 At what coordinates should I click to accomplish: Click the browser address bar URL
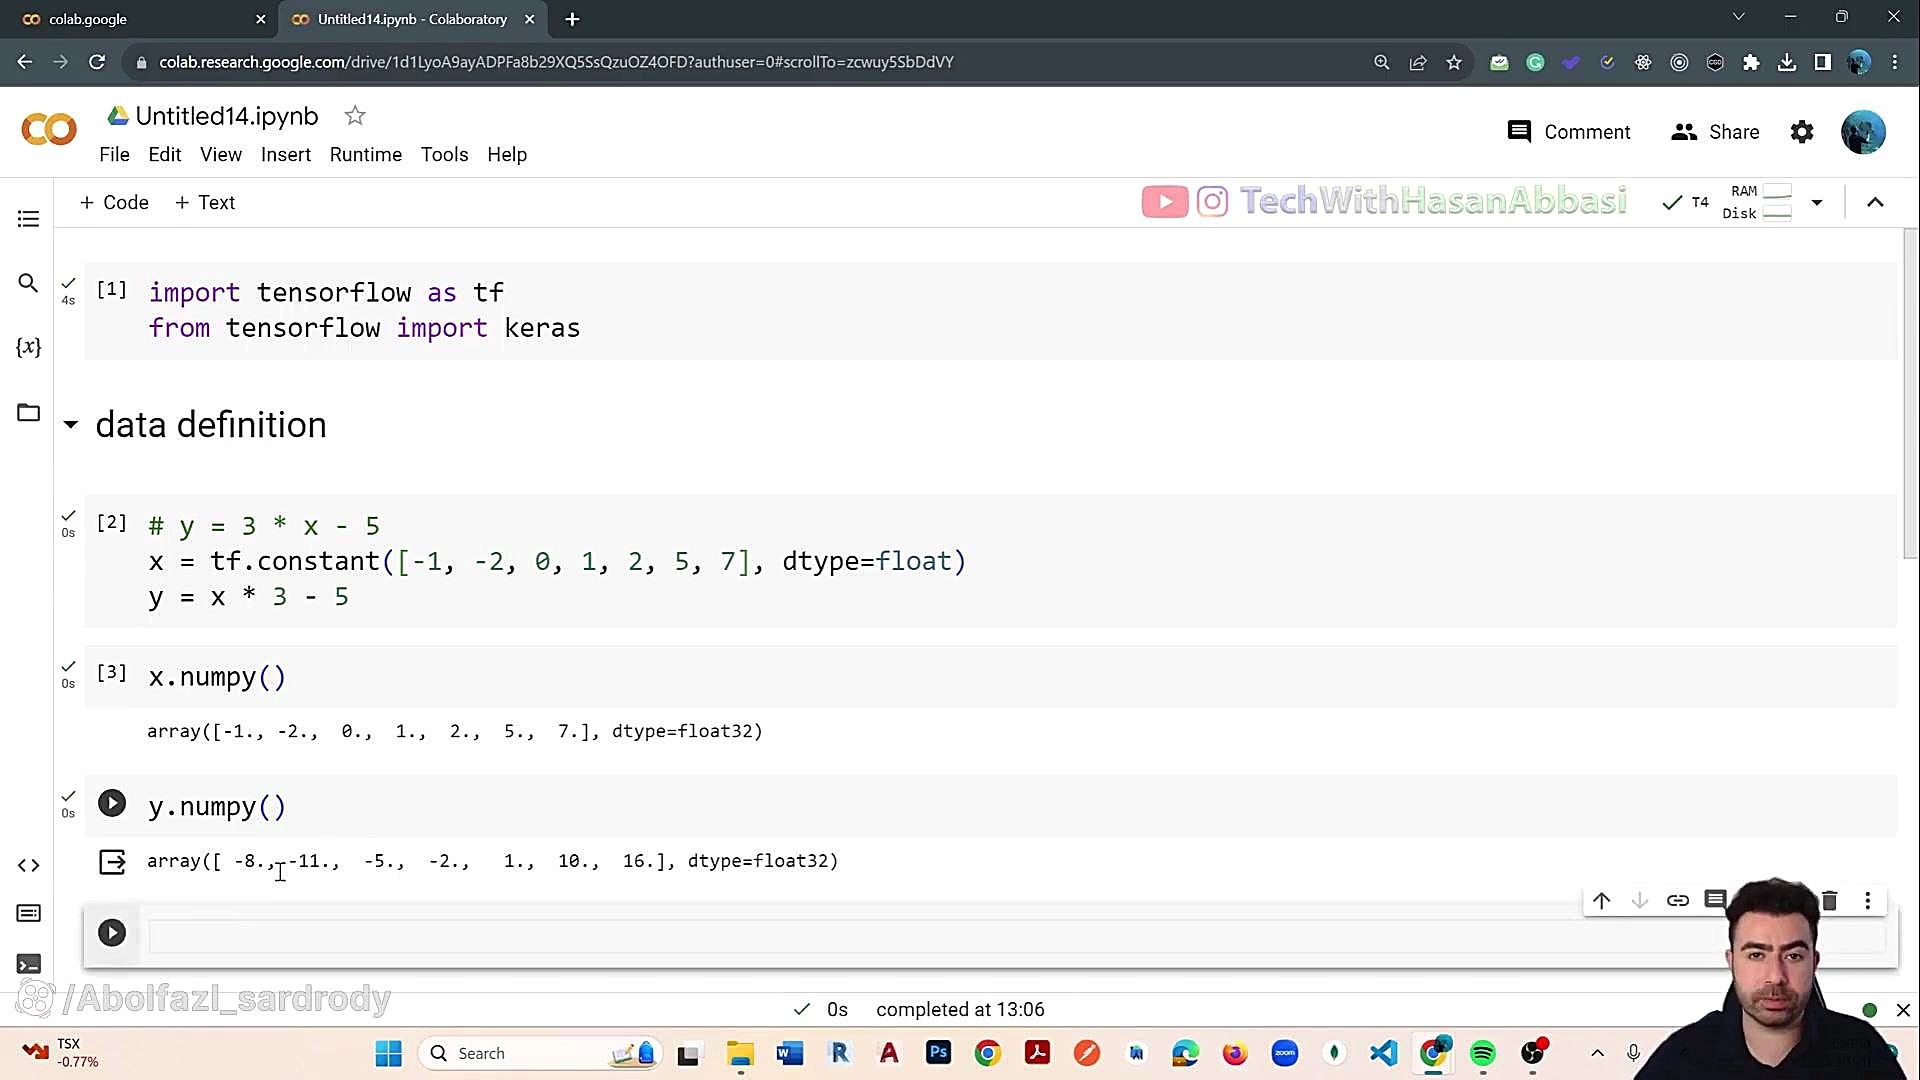pos(556,62)
